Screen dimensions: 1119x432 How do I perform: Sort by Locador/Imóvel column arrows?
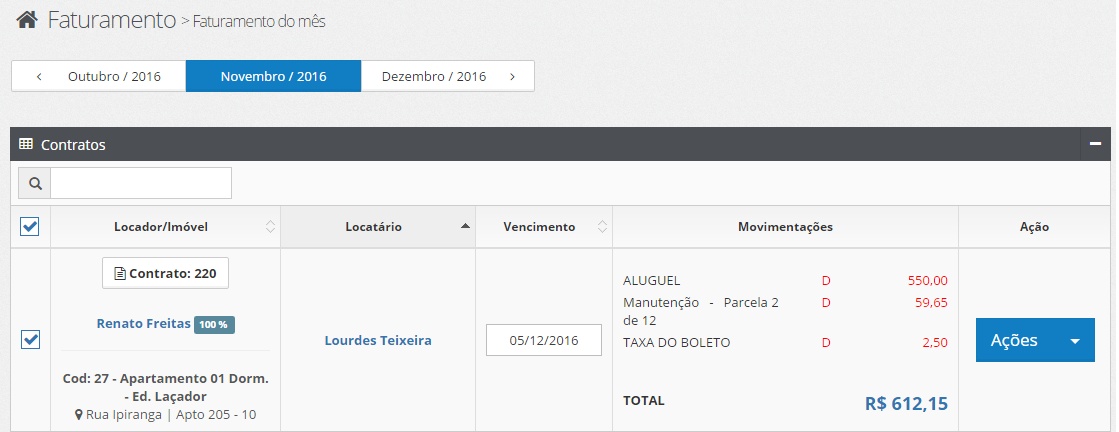270,227
